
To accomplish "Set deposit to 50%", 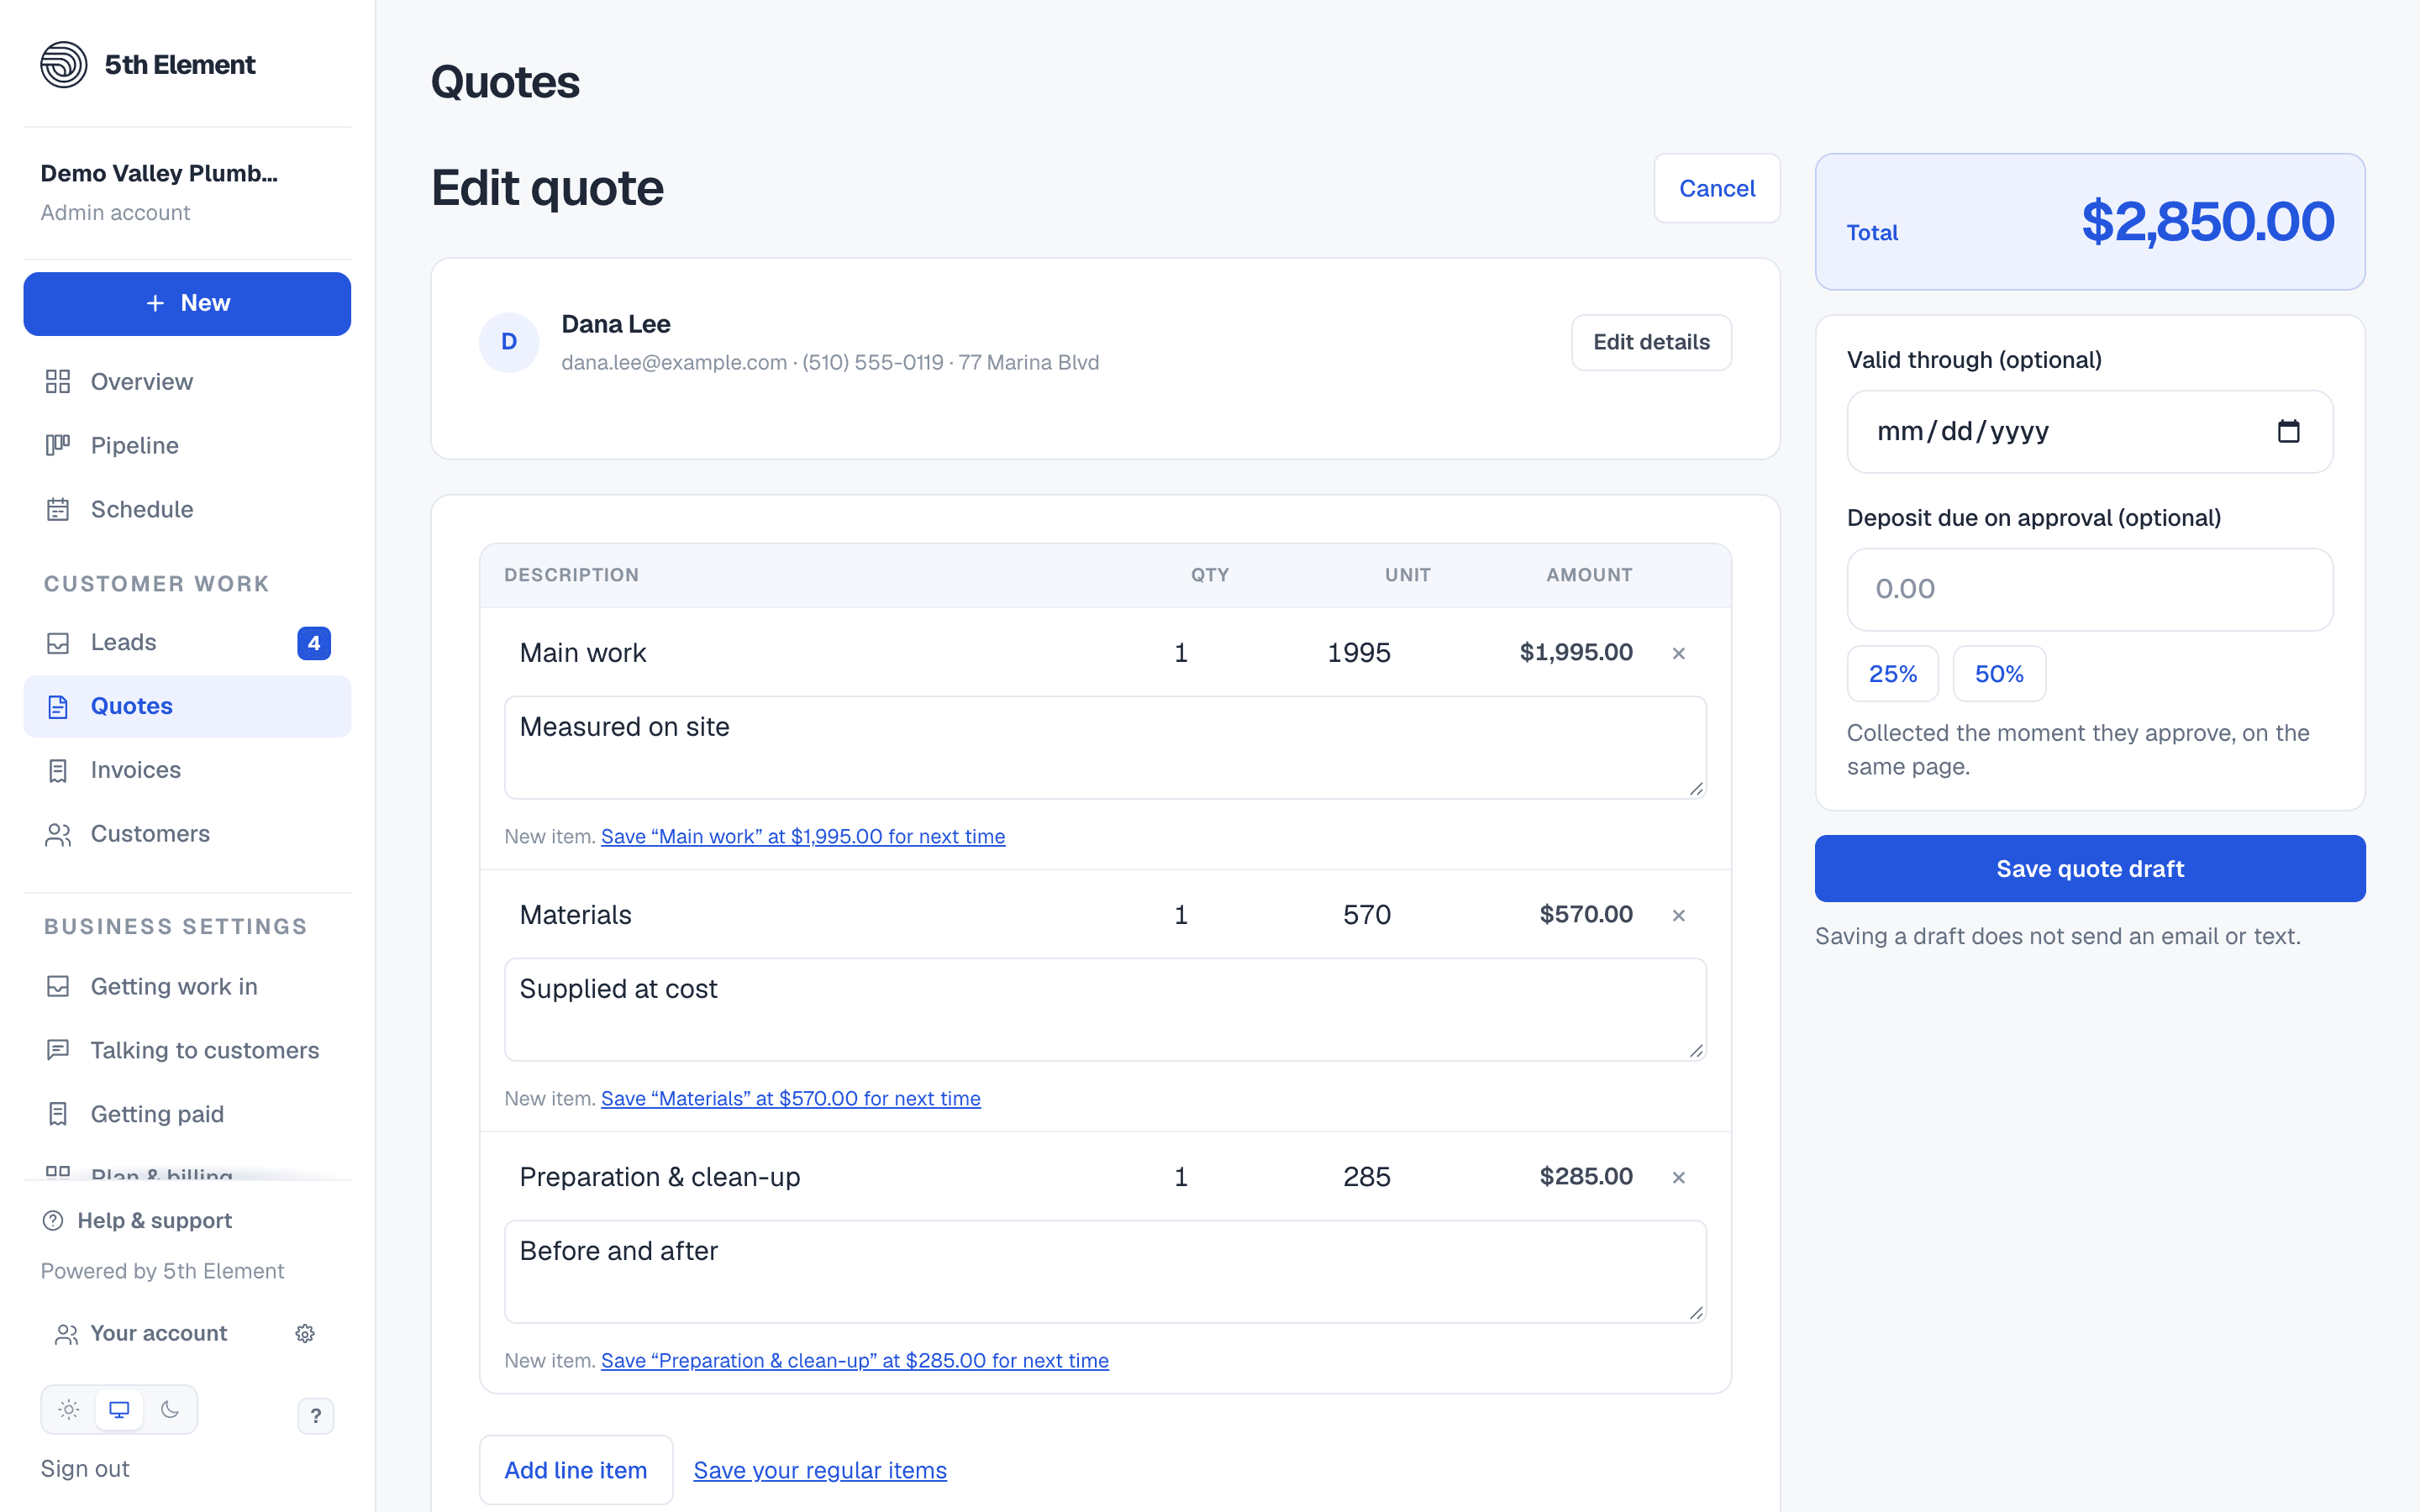I will 1999,674.
